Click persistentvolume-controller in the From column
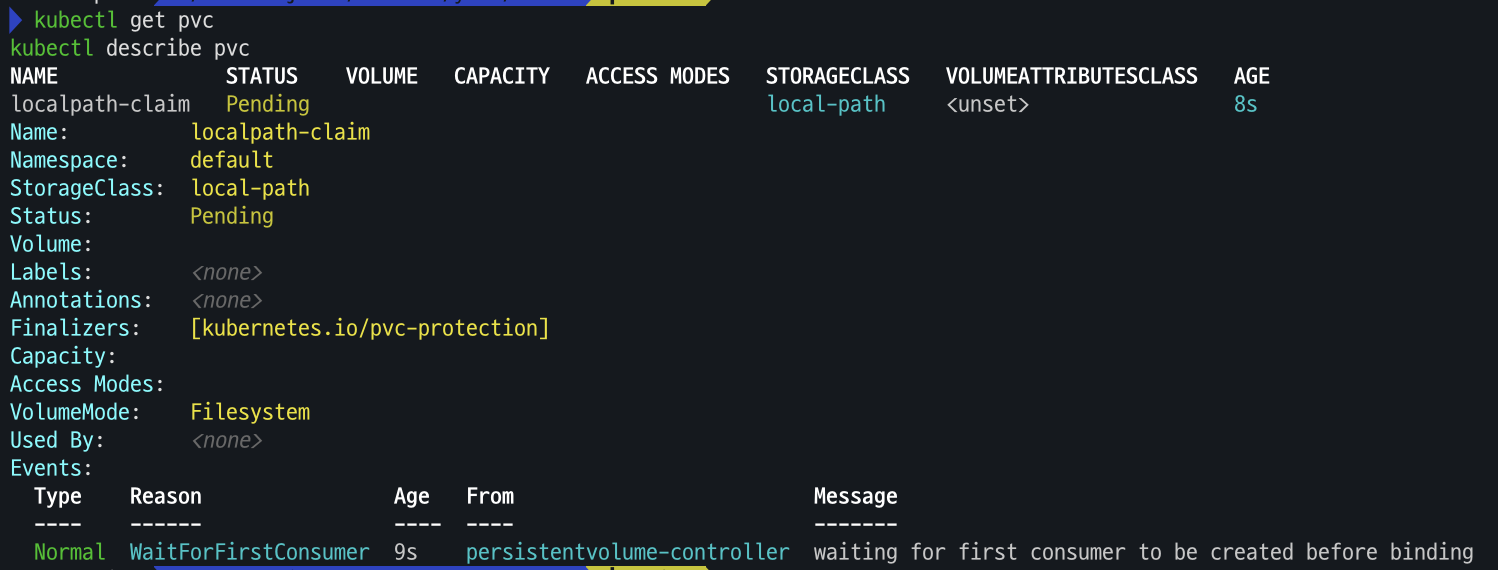 (627, 552)
